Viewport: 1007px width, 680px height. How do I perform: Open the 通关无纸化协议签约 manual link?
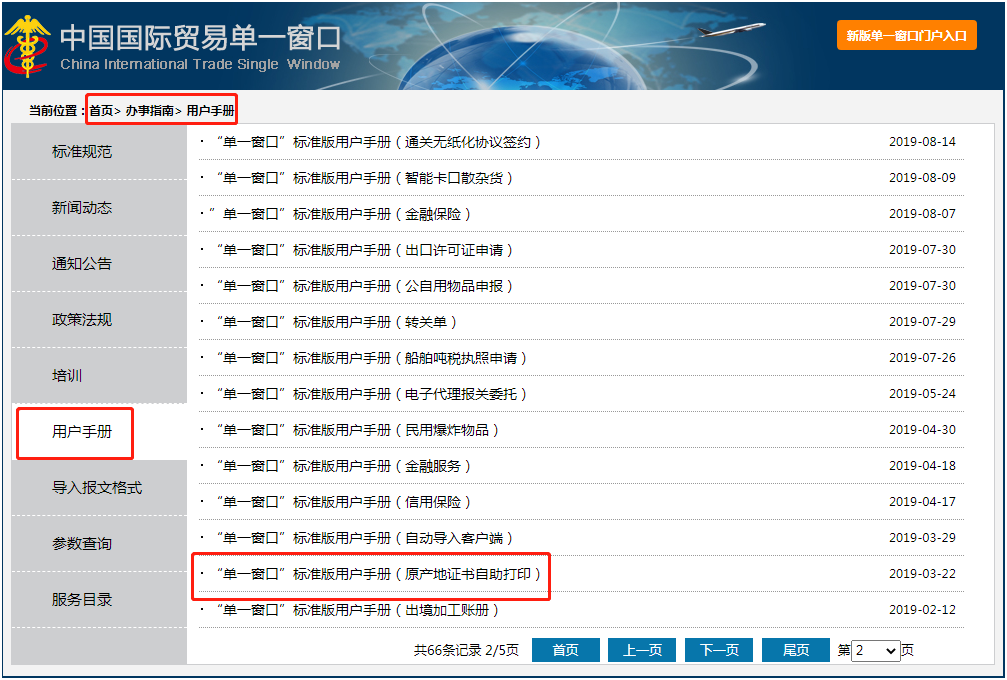tap(378, 142)
